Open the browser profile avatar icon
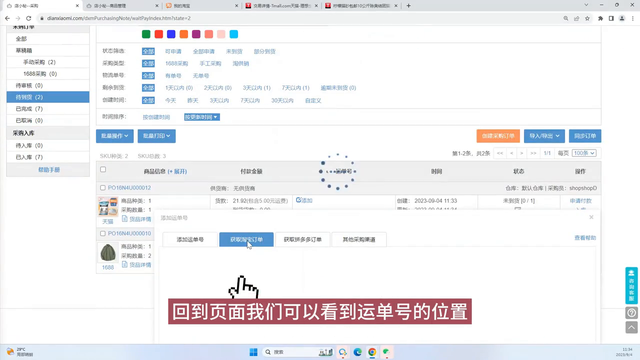This screenshot has height=360, width=640. (x=622, y=18)
